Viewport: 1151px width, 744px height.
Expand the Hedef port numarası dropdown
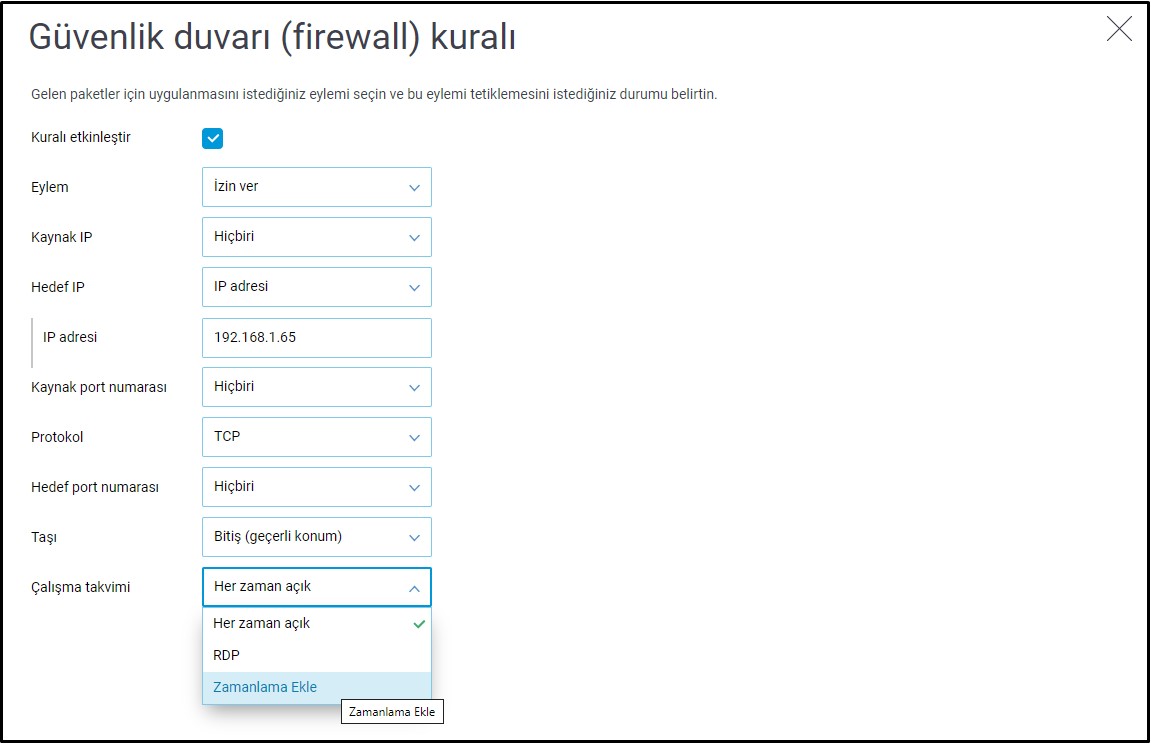[x=316, y=487]
